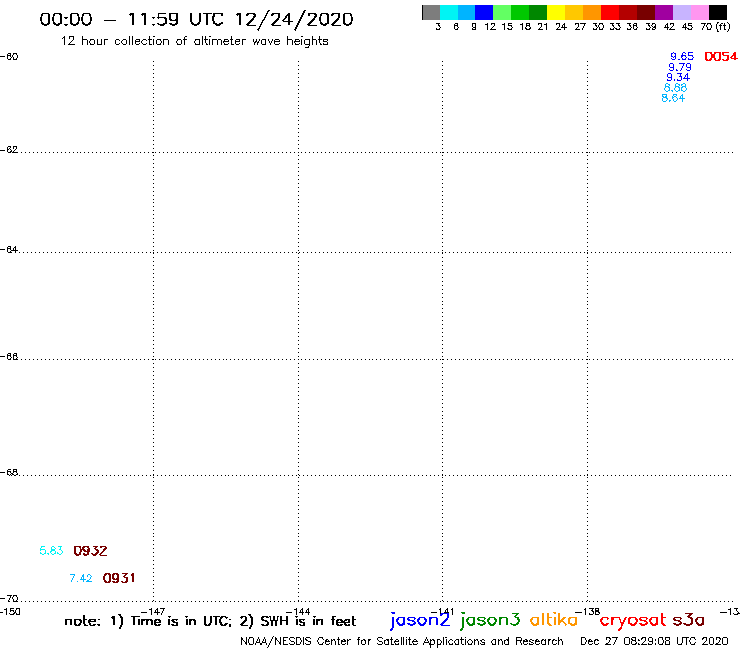Select the wave height value 7.42
Viewport: 740px width, 650px height.
pyautogui.click(x=81, y=578)
